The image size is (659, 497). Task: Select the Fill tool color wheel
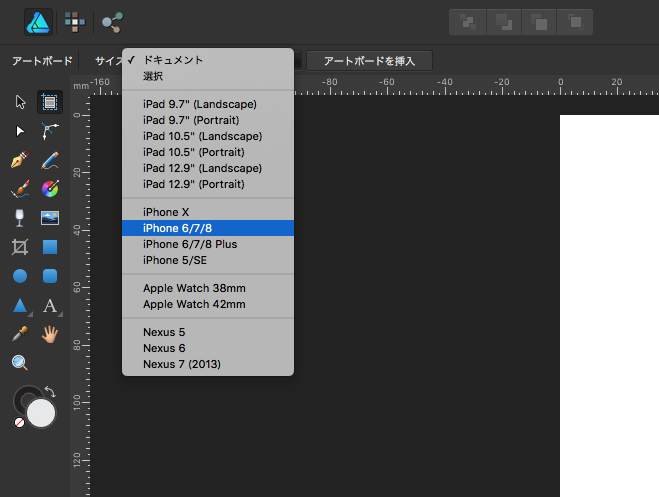pos(50,189)
